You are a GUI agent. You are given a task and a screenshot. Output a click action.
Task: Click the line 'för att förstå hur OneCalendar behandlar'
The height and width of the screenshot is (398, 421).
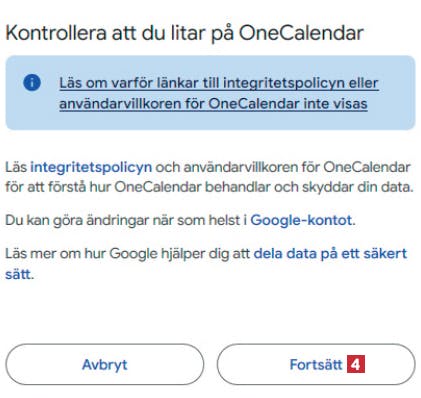tap(209, 187)
